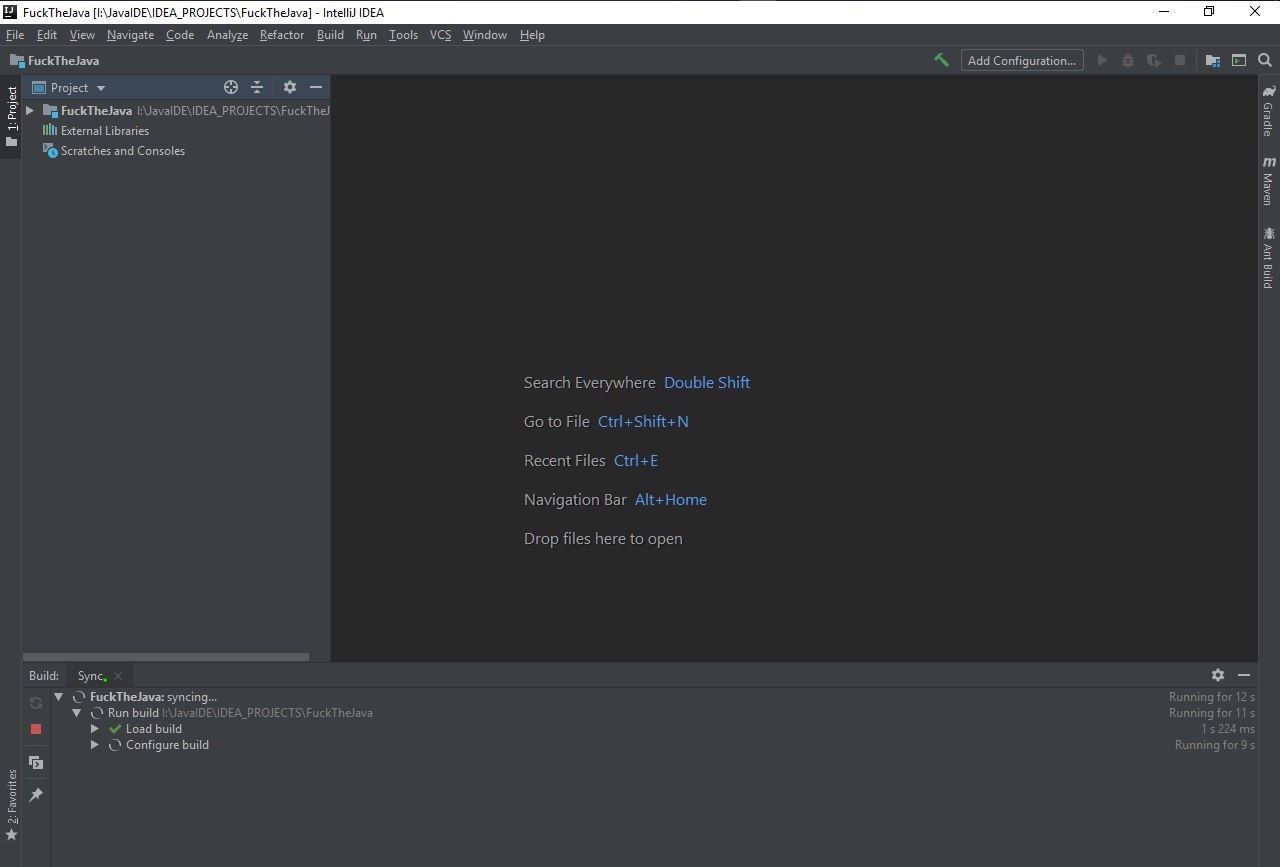Open the Edit menu

(47, 35)
